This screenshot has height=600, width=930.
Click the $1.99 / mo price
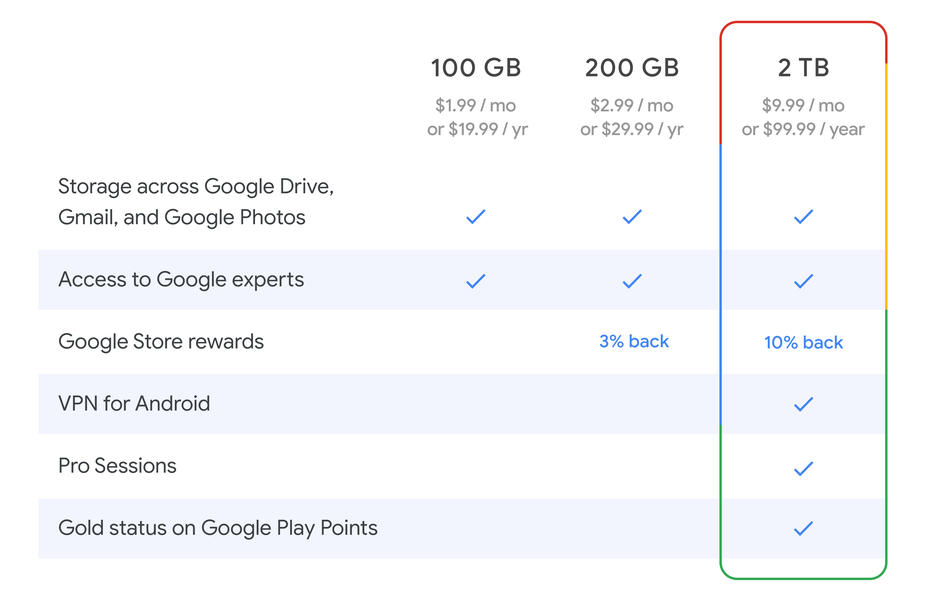click(x=476, y=105)
